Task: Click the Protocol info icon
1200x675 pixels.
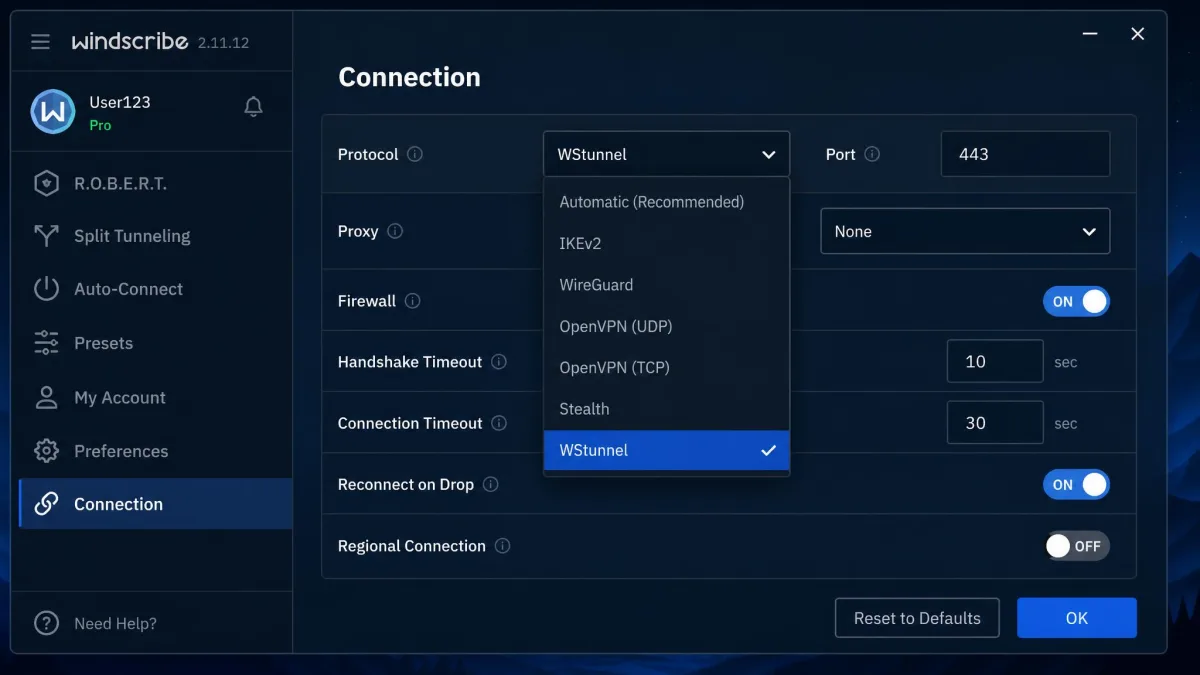Action: 415,154
